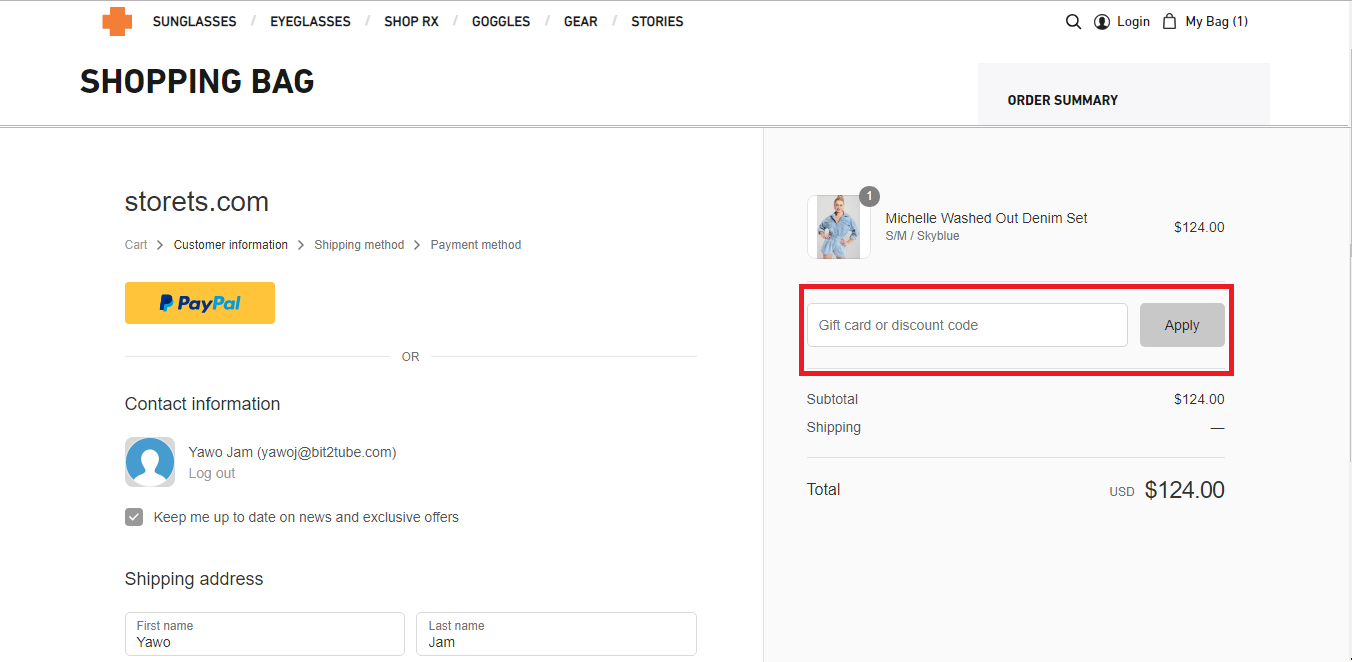Click the Login link

click(1133, 21)
